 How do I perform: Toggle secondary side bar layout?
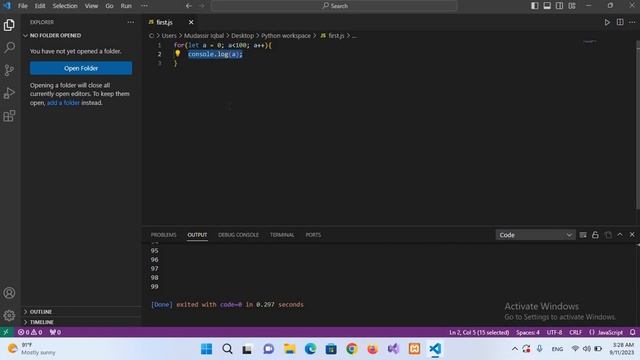[x=560, y=6]
